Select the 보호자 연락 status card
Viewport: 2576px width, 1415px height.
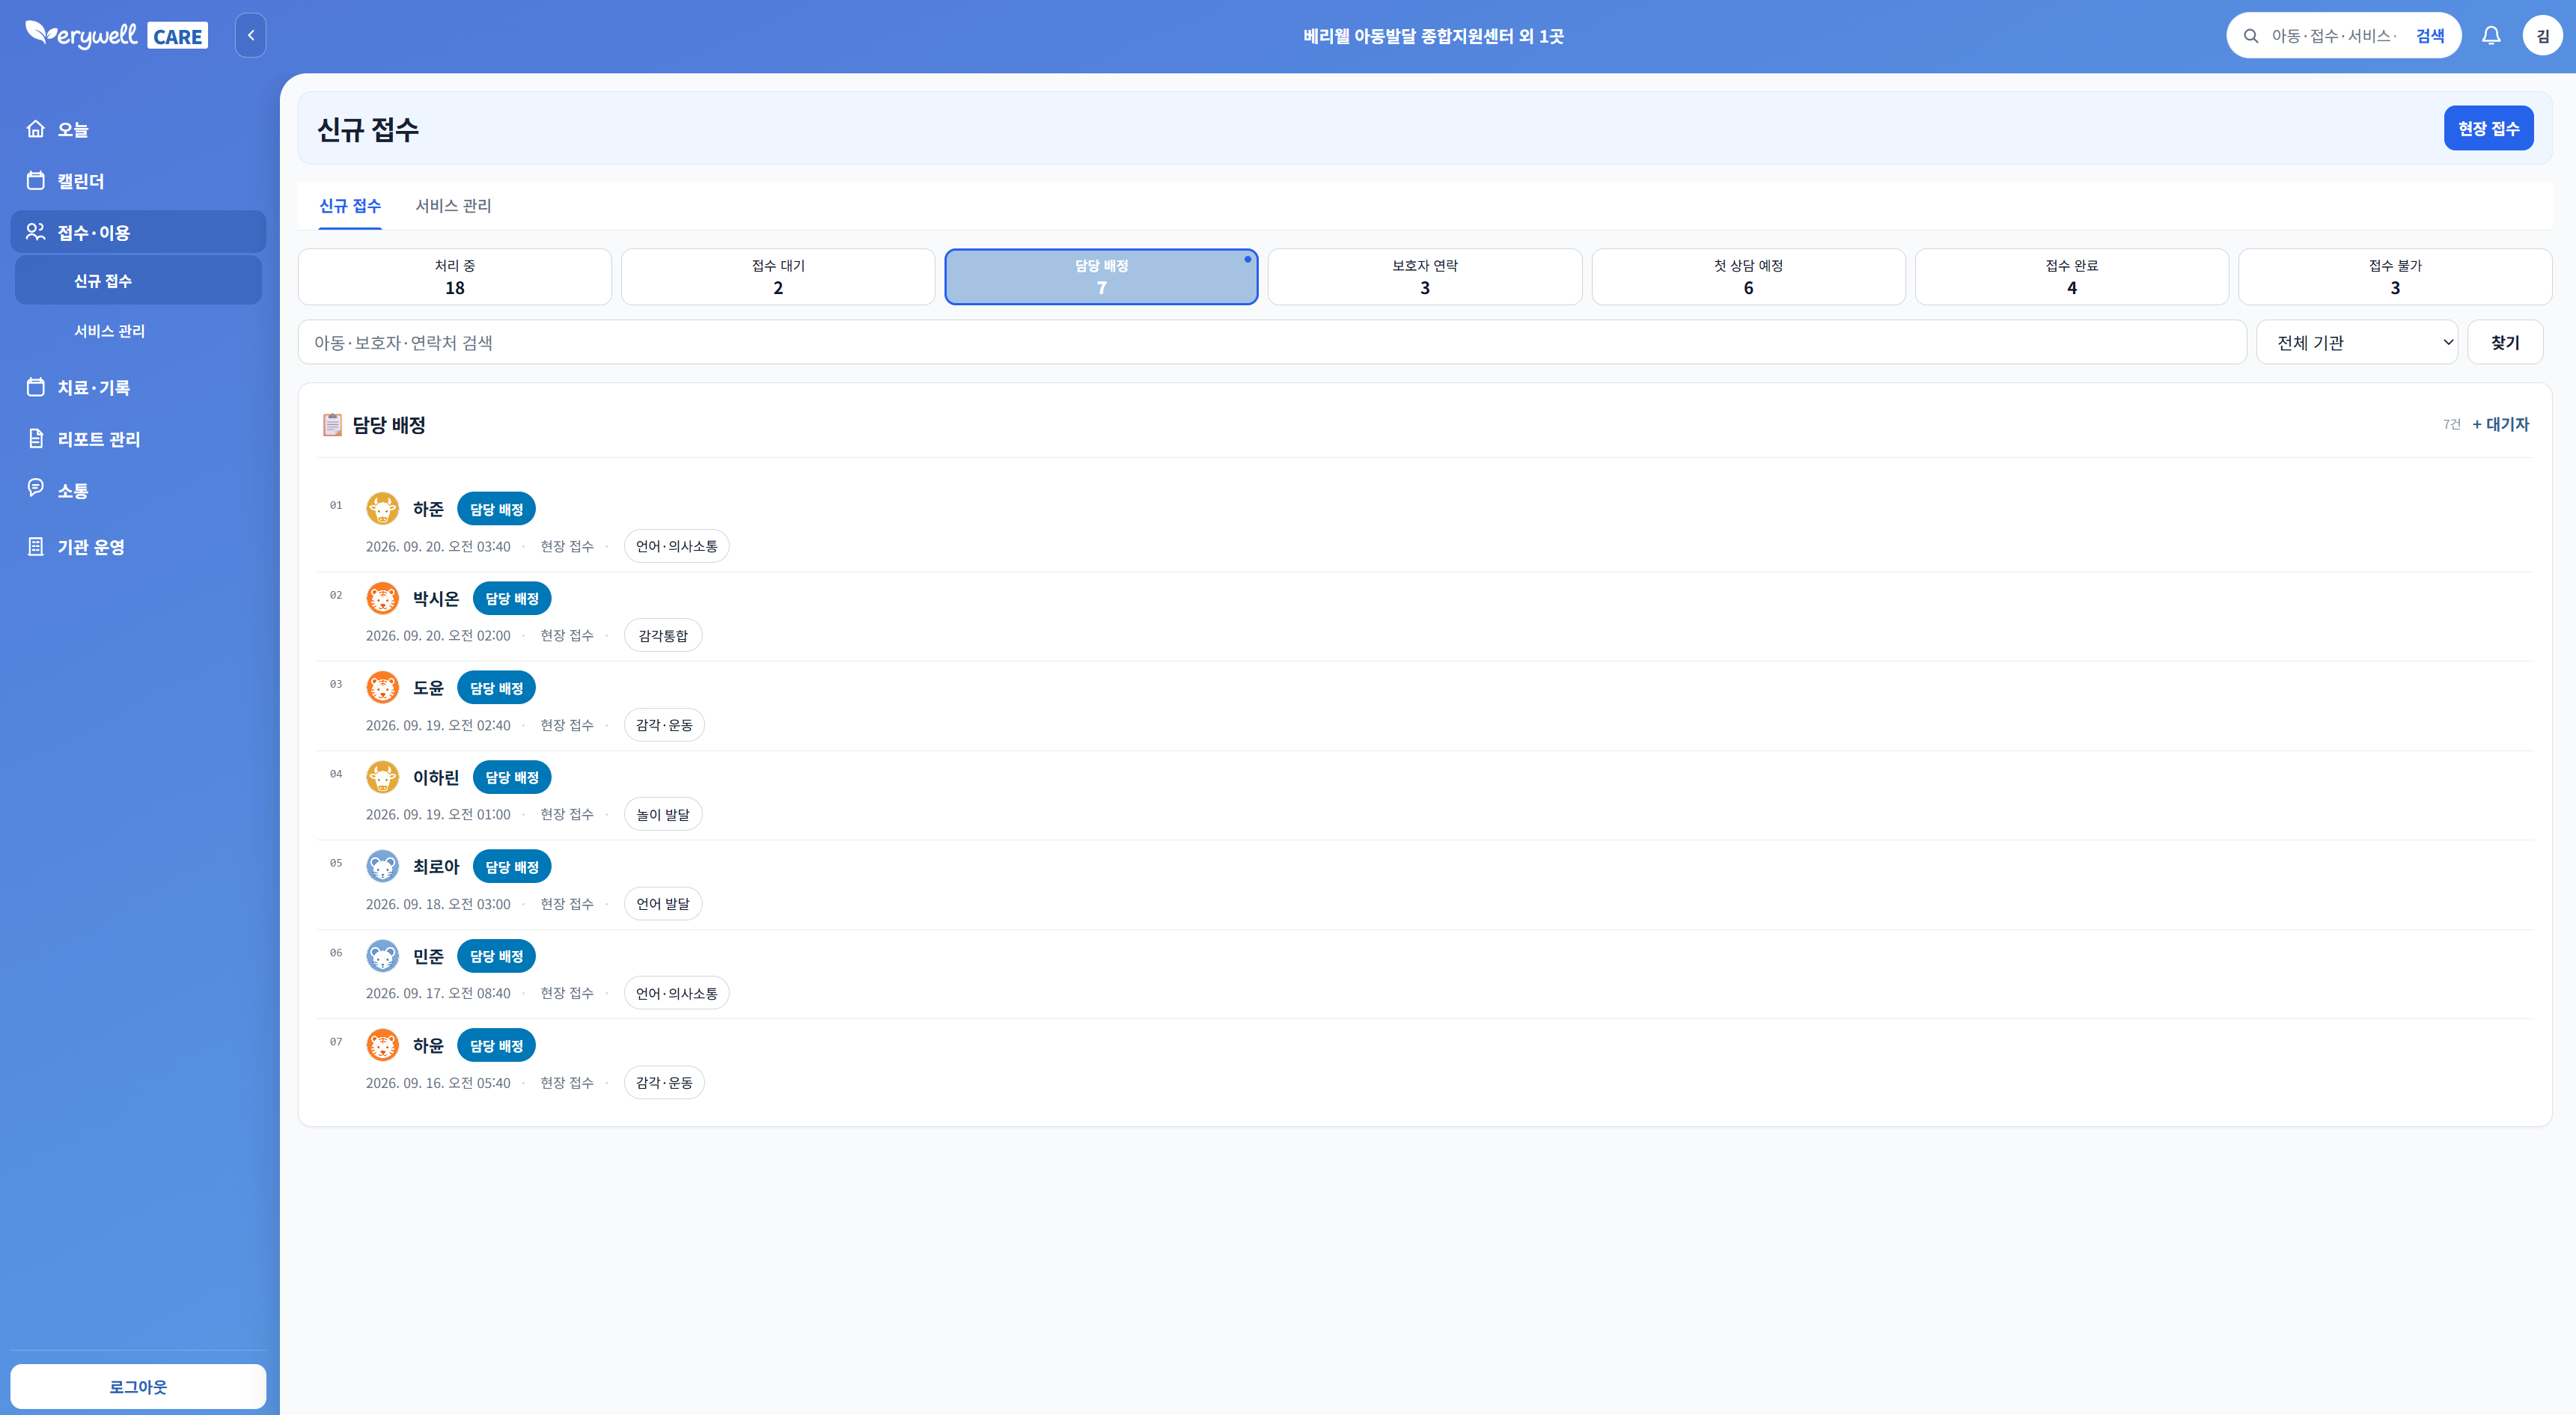(x=1425, y=277)
